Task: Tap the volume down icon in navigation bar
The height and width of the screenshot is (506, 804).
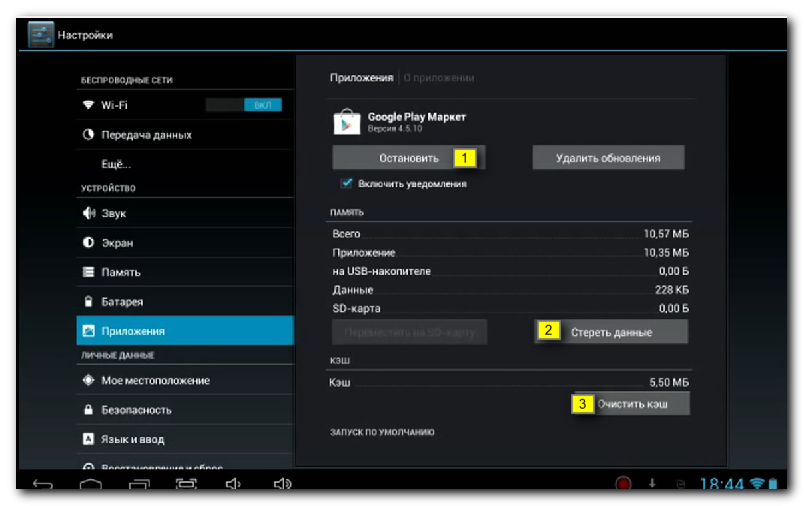Action: [x=233, y=483]
